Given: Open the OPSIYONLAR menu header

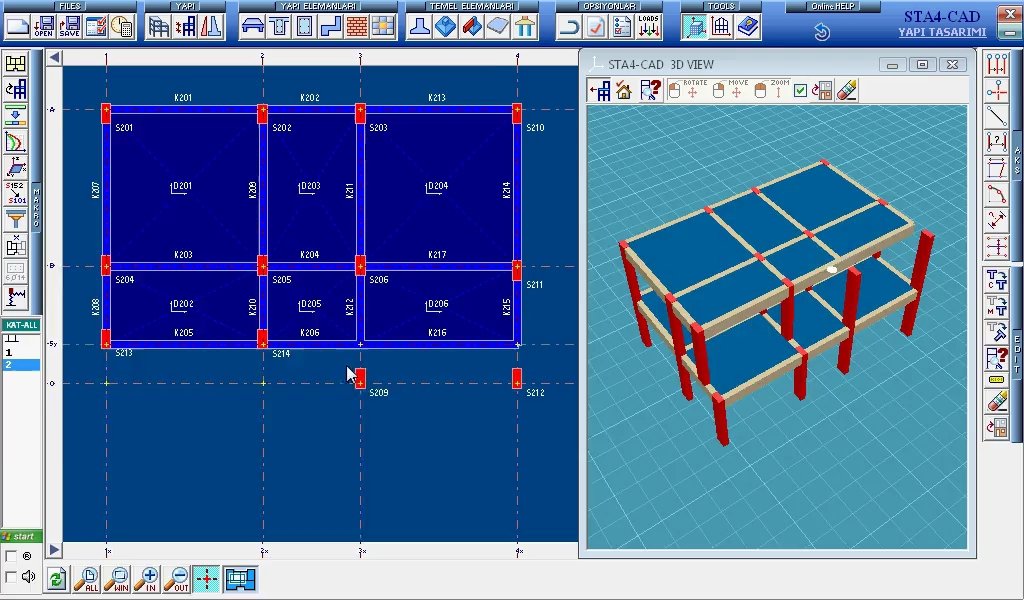Looking at the screenshot, I should (609, 6).
